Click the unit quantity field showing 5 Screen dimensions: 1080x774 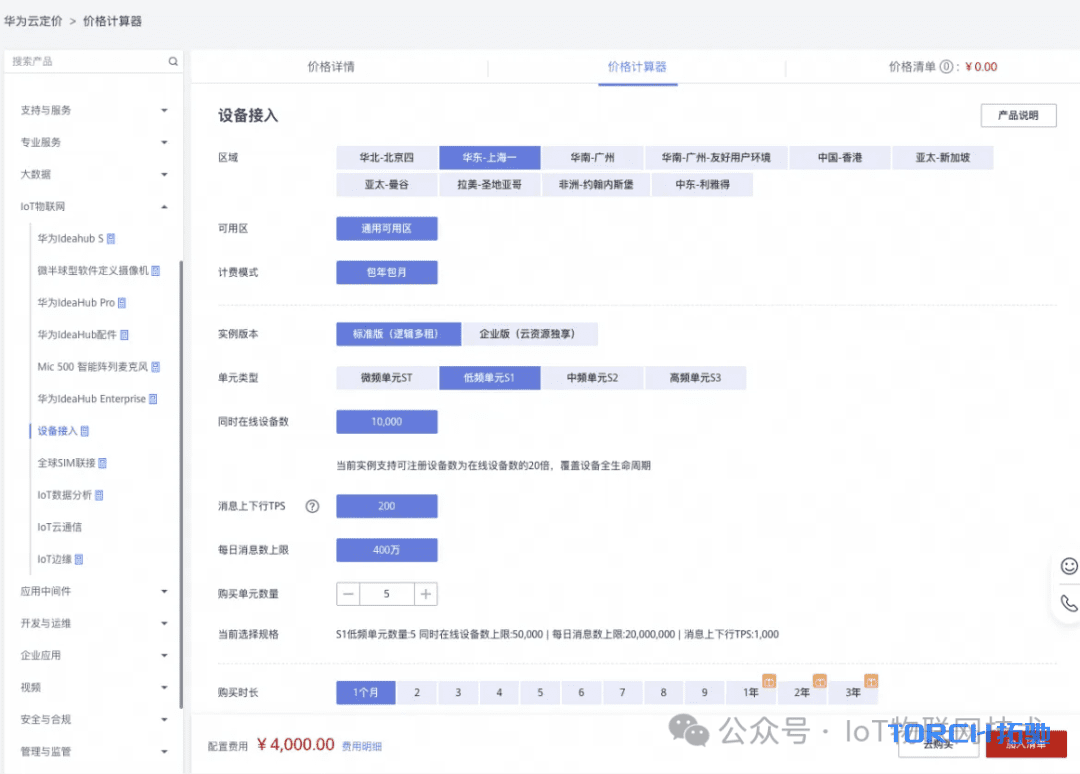[386, 594]
